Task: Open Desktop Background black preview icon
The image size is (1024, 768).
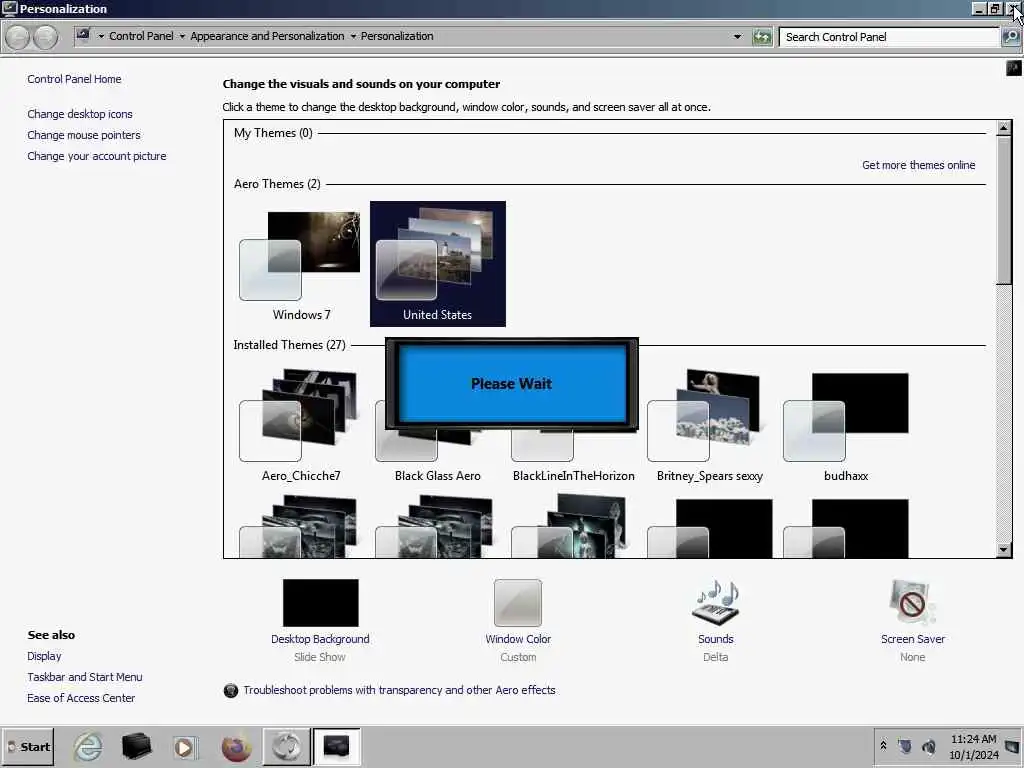Action: 321,603
